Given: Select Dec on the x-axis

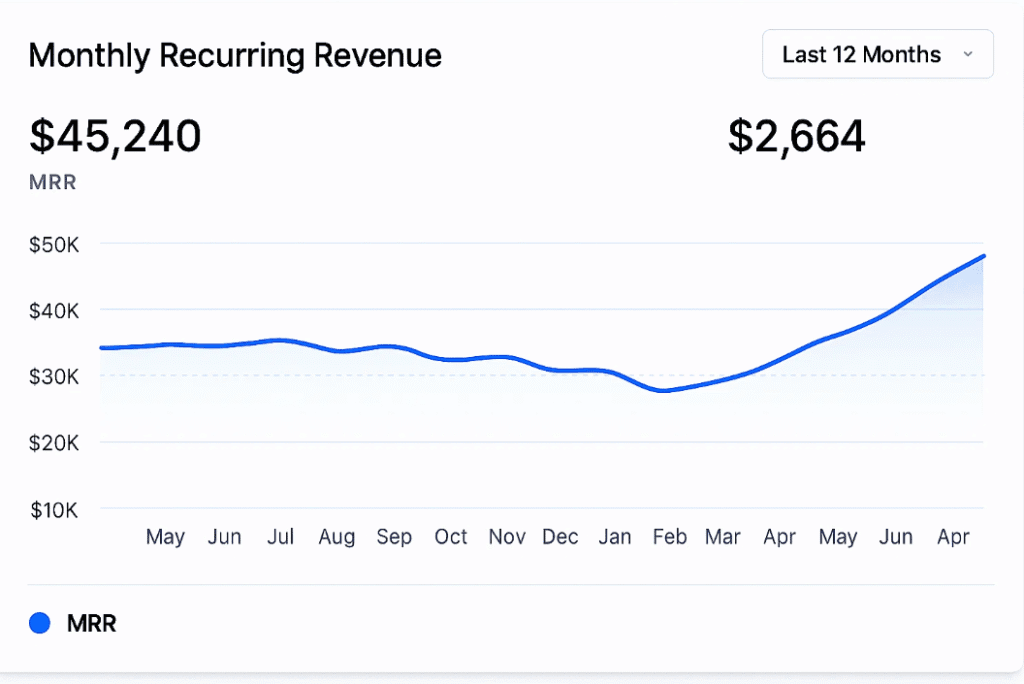Looking at the screenshot, I should (x=560, y=537).
